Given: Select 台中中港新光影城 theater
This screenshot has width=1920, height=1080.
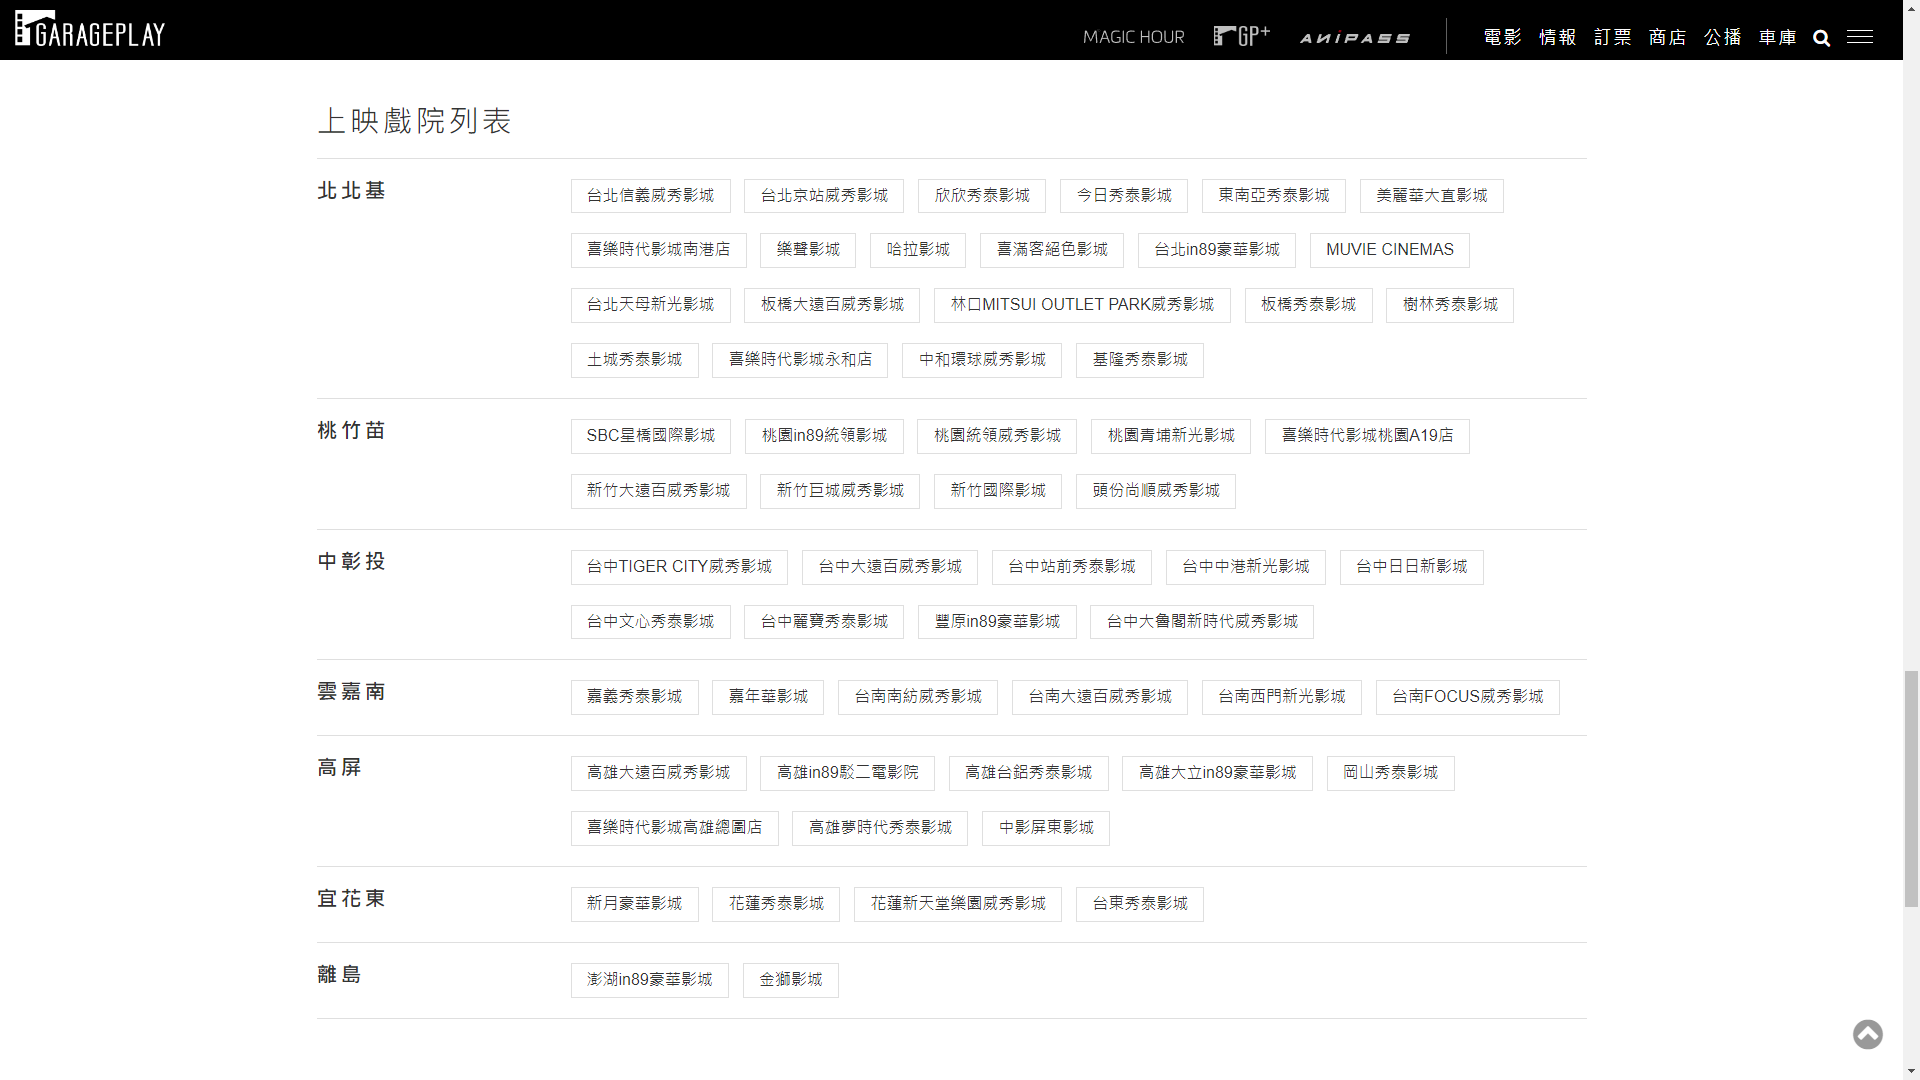Looking at the screenshot, I should tap(1246, 567).
